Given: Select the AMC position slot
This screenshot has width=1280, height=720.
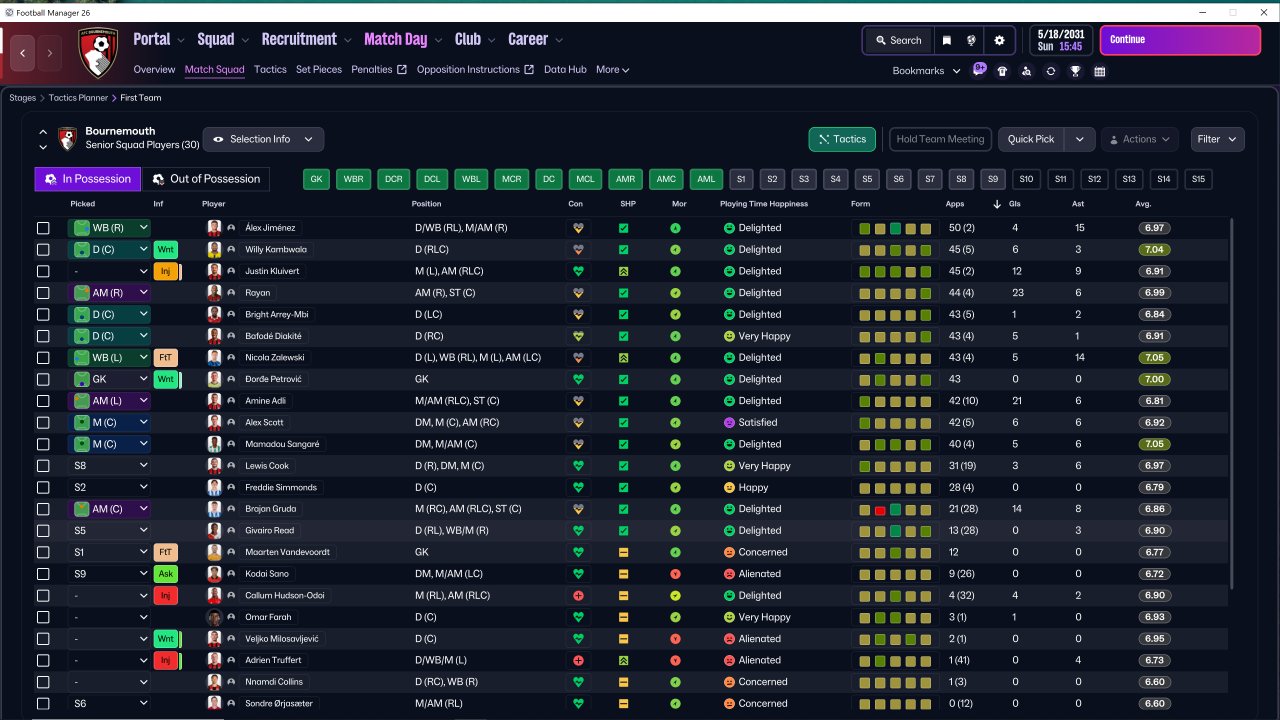Looking at the screenshot, I should 664,179.
